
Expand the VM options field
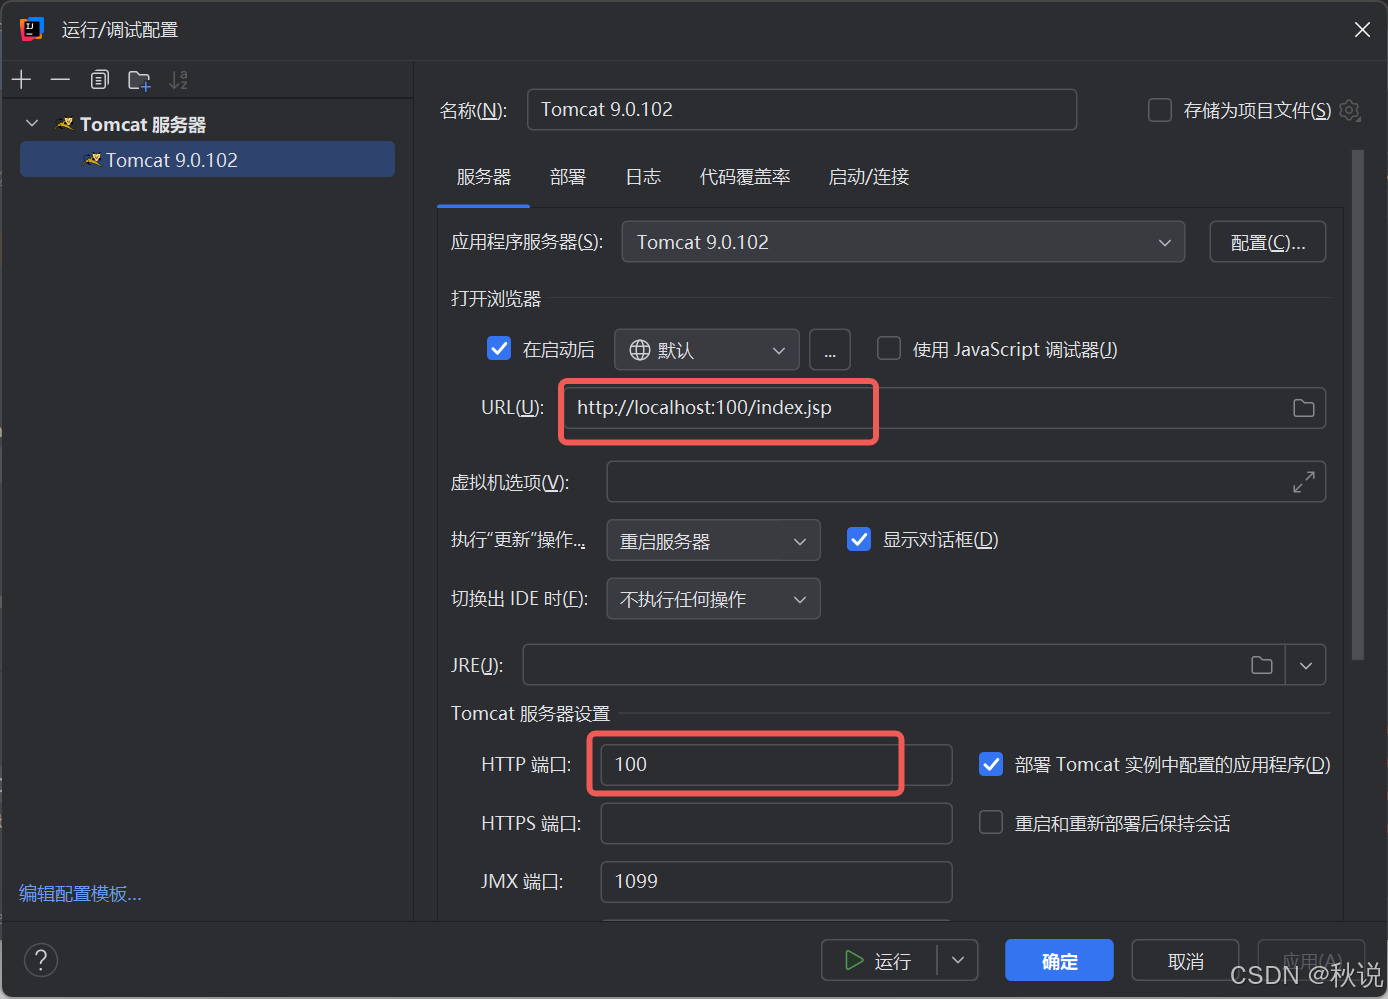coord(1303,482)
